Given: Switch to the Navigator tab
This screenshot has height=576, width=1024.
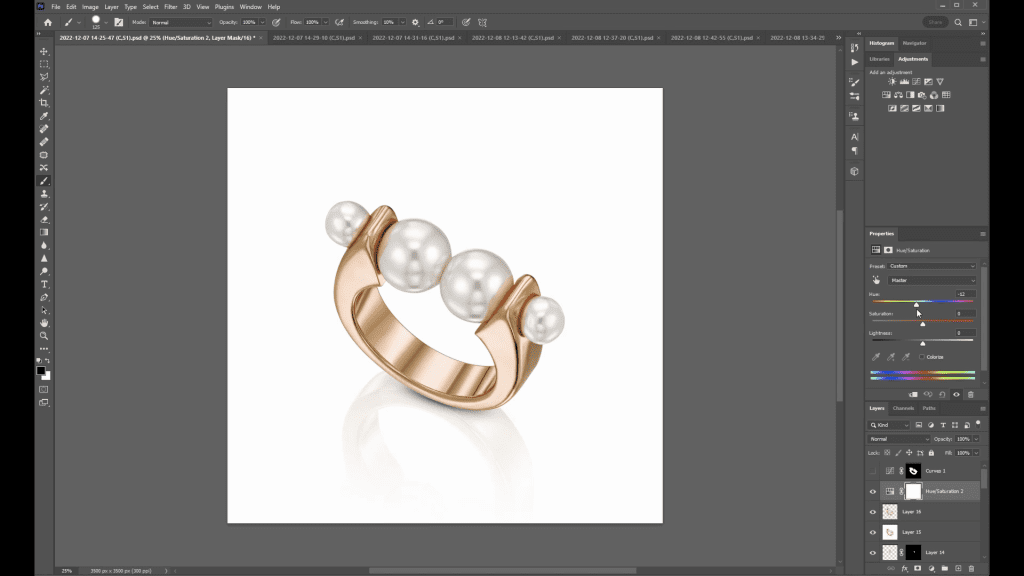Looking at the screenshot, I should point(914,43).
